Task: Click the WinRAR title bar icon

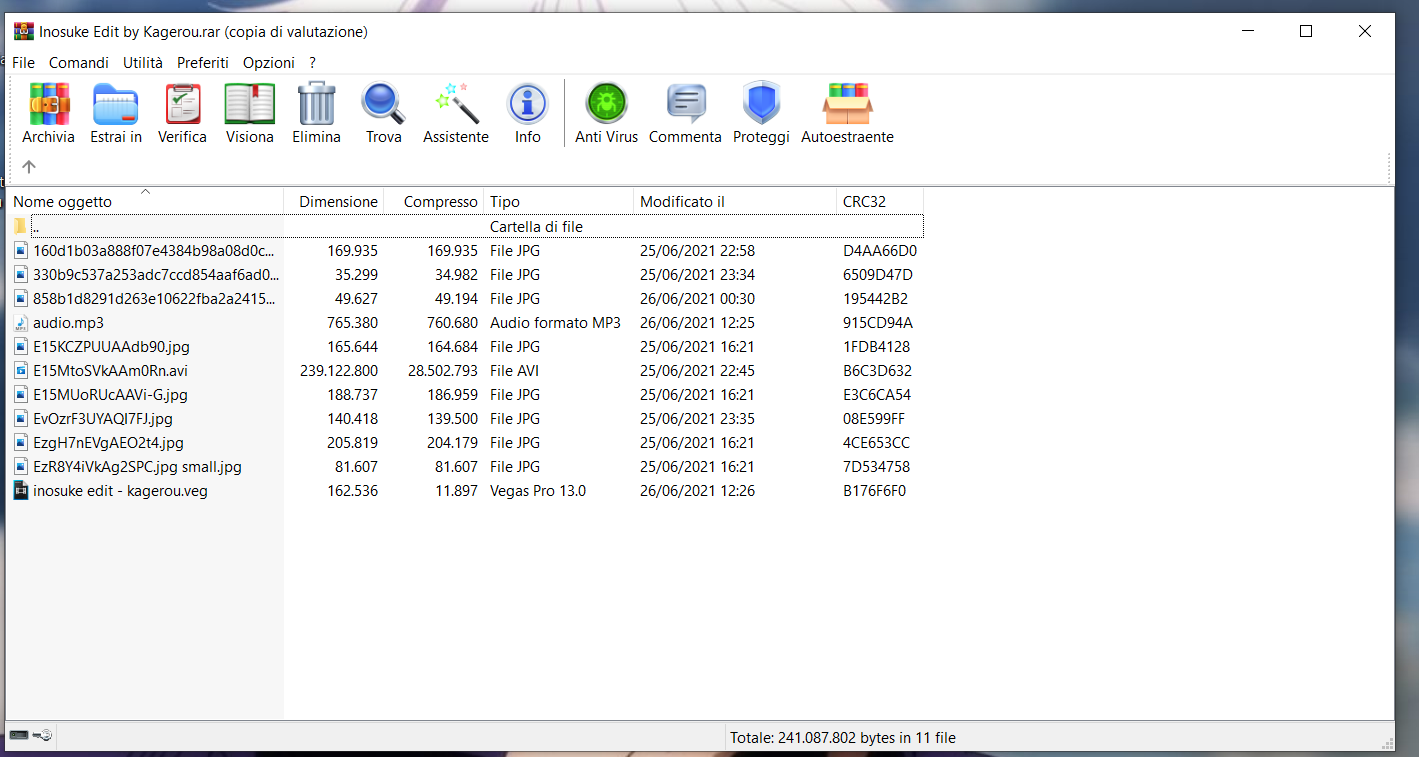Action: [24, 31]
